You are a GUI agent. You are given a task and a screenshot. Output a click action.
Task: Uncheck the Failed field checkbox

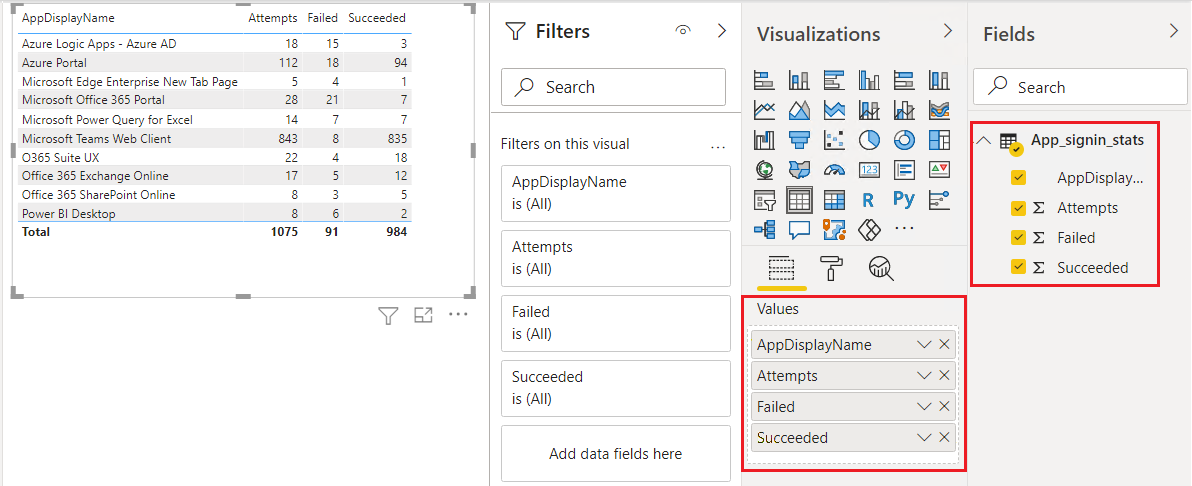point(1019,237)
